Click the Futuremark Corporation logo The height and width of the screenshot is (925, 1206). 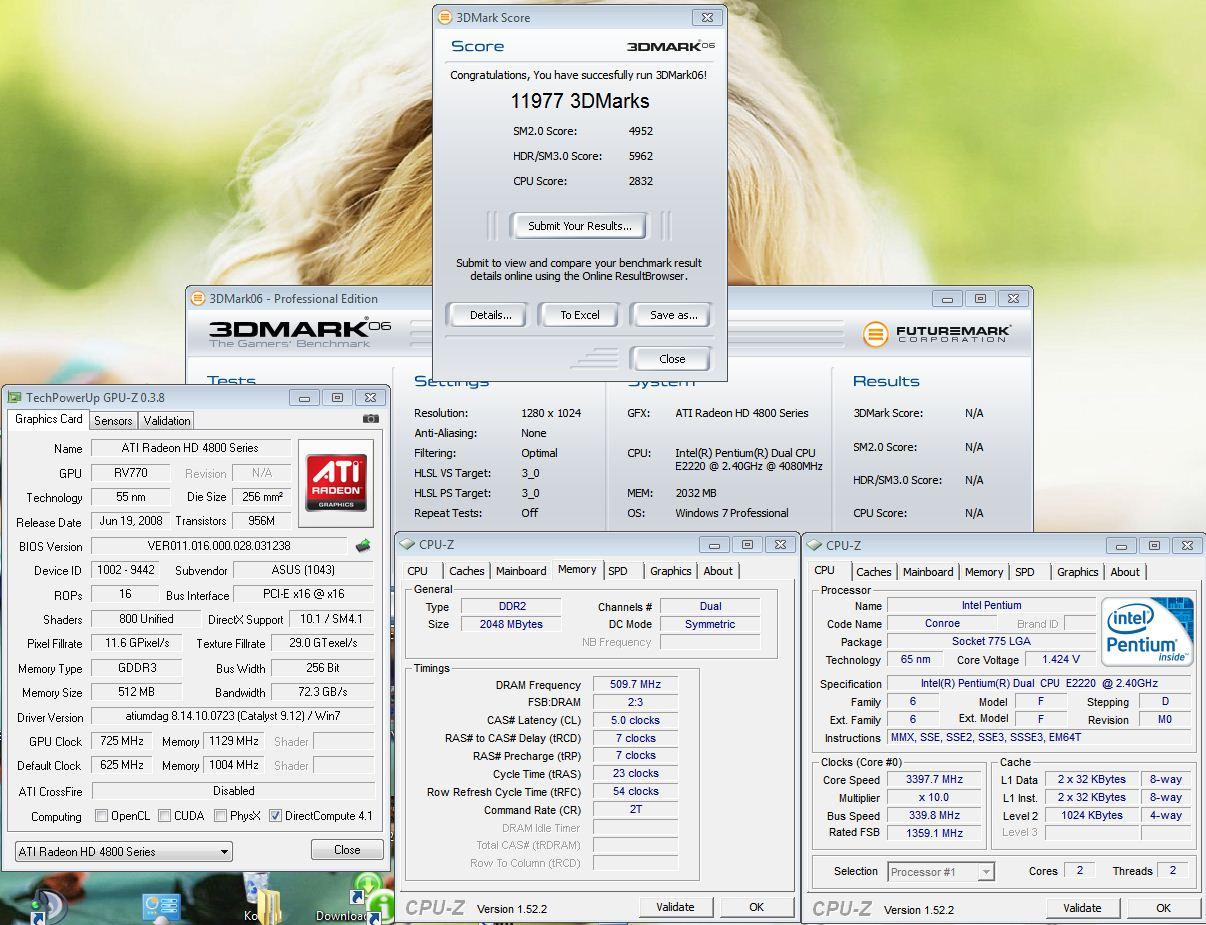pos(937,333)
